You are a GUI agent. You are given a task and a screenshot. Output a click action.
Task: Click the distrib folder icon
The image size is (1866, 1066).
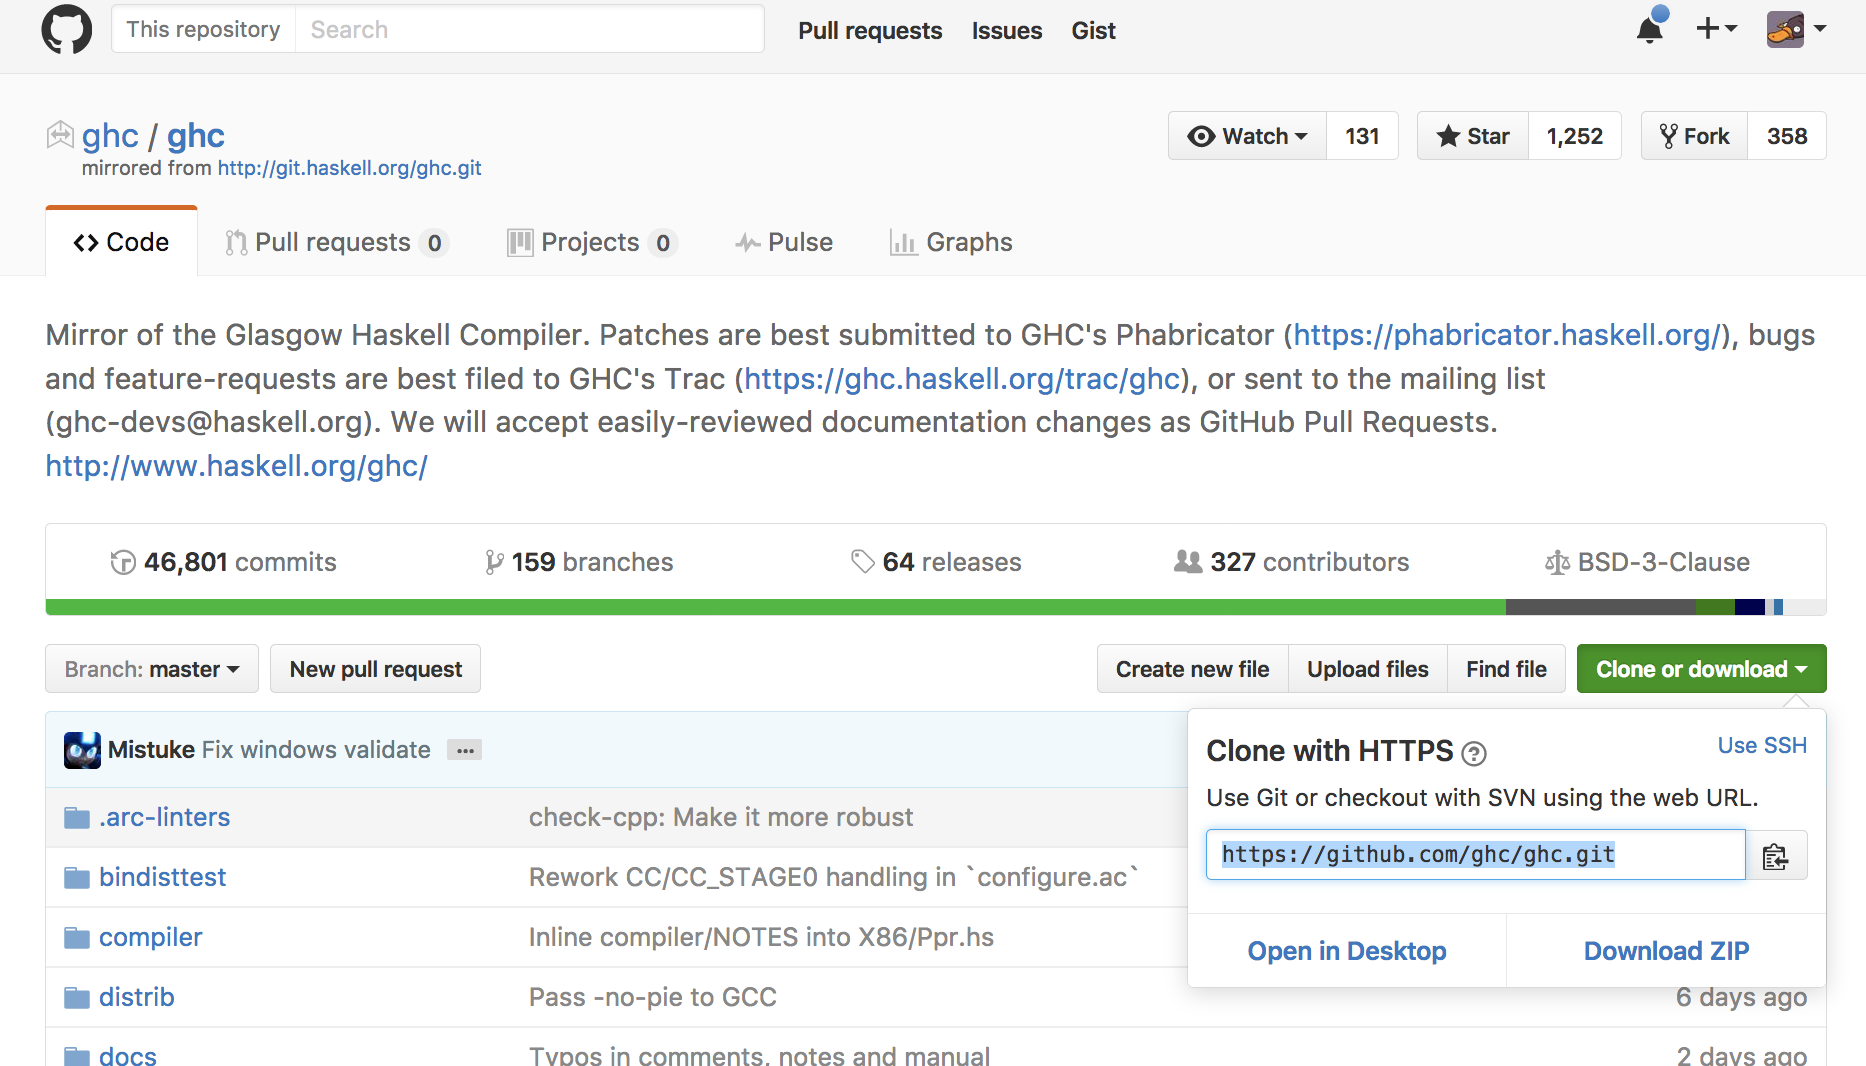[x=77, y=998]
